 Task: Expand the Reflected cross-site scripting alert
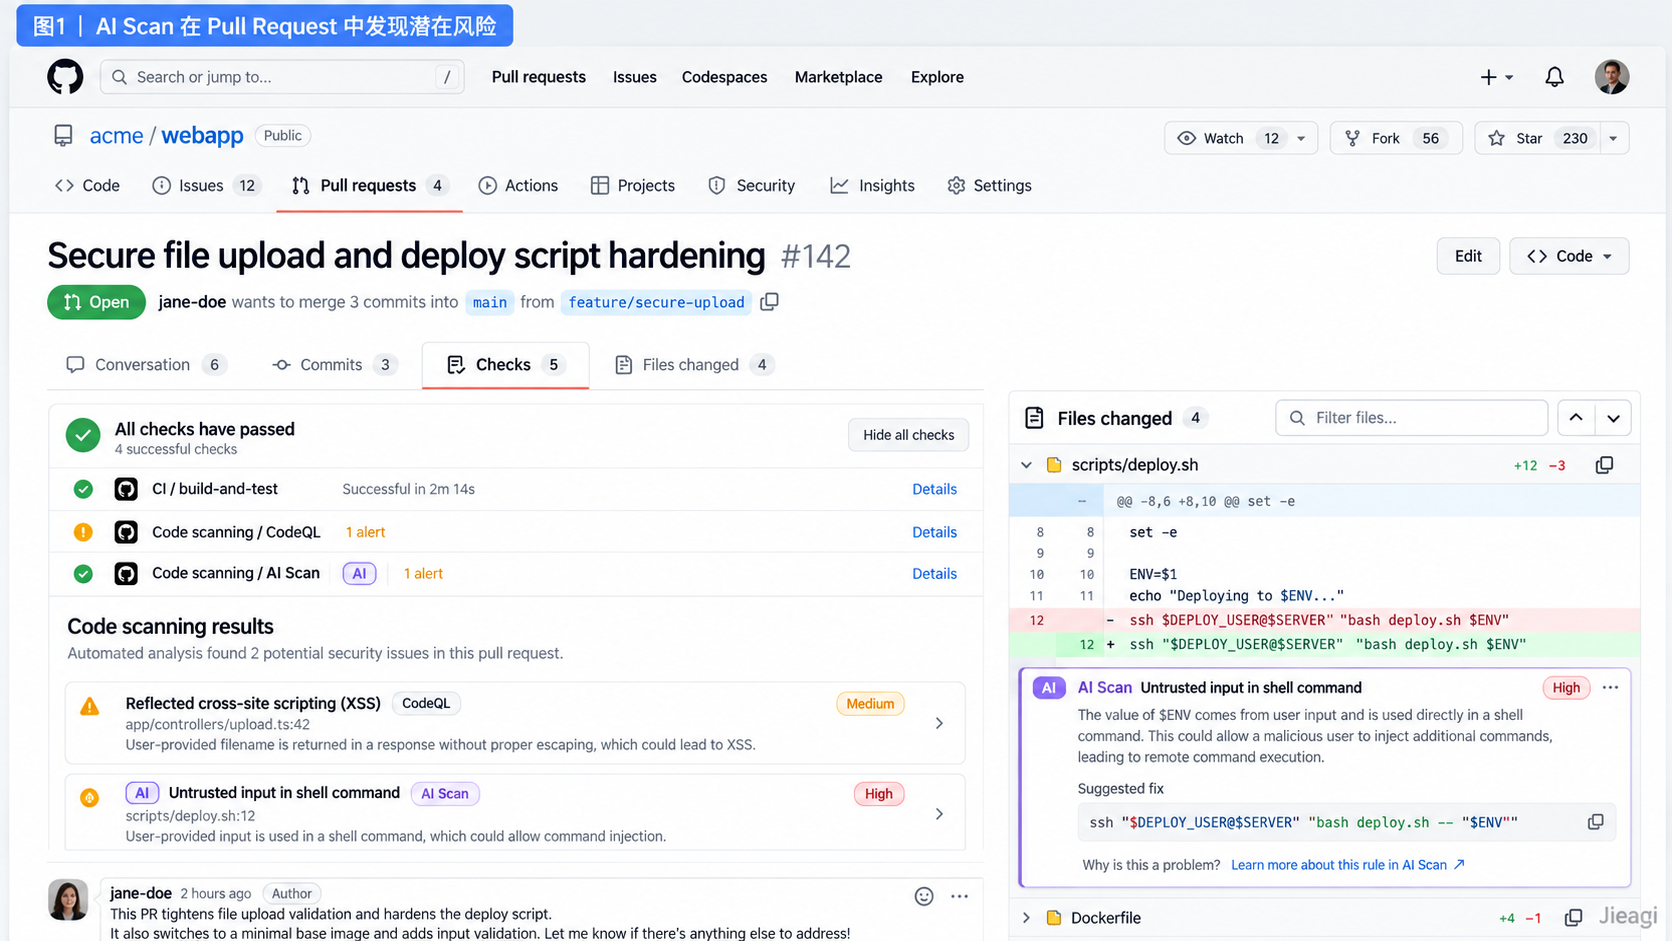click(939, 723)
